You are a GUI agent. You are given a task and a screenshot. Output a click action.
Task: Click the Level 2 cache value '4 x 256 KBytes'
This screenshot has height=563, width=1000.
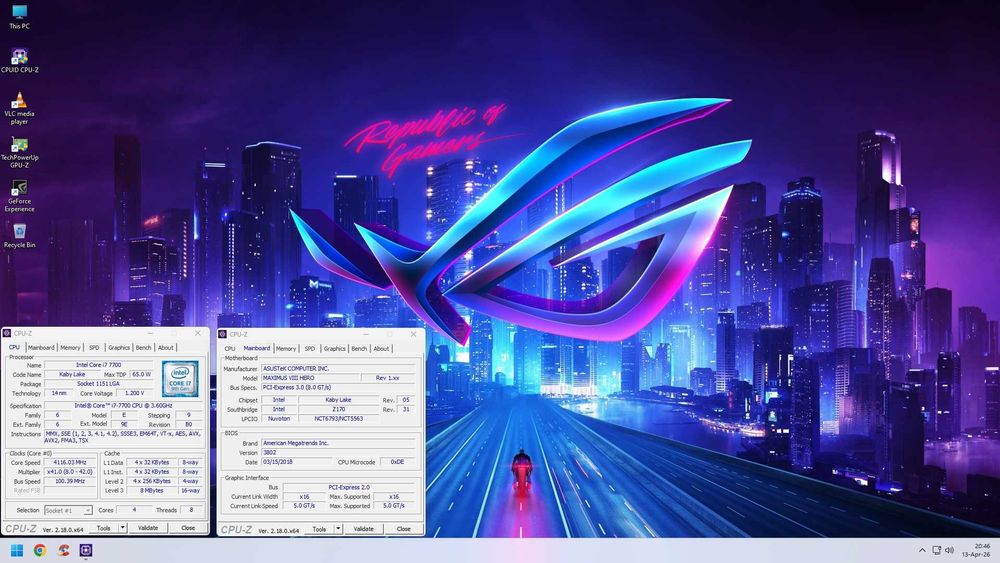pos(152,481)
